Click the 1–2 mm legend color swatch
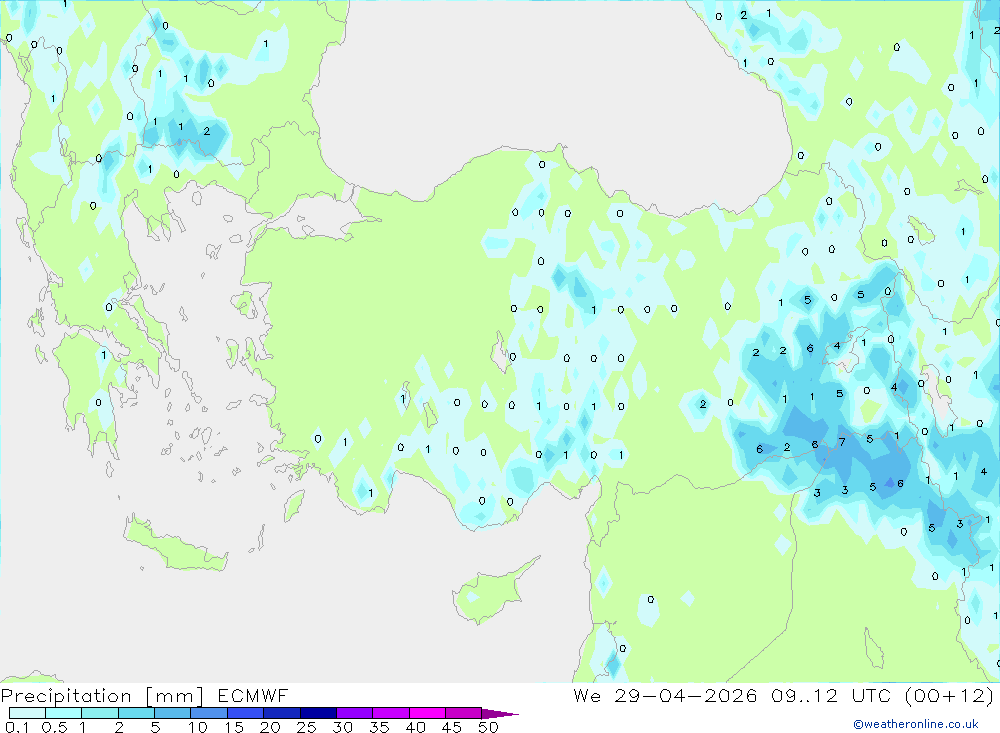This screenshot has width=1000, height=733. (100, 713)
